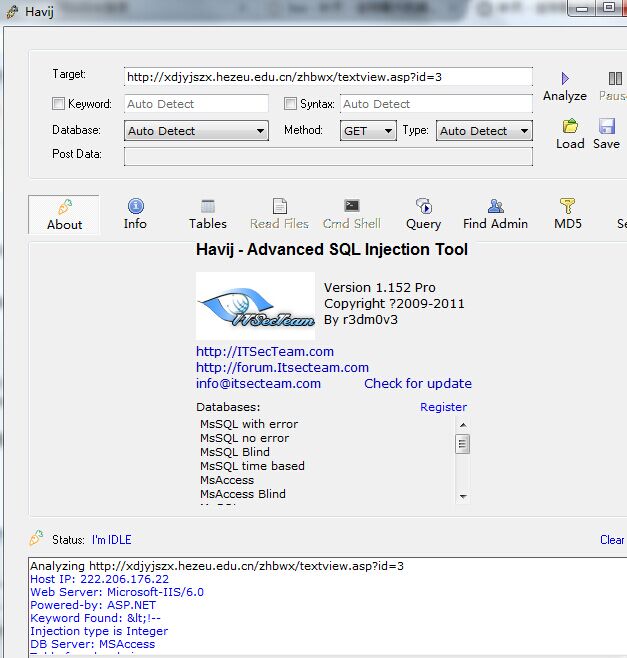Click the Databases list scroll thumb
The width and height of the screenshot is (627, 658).
click(462, 444)
